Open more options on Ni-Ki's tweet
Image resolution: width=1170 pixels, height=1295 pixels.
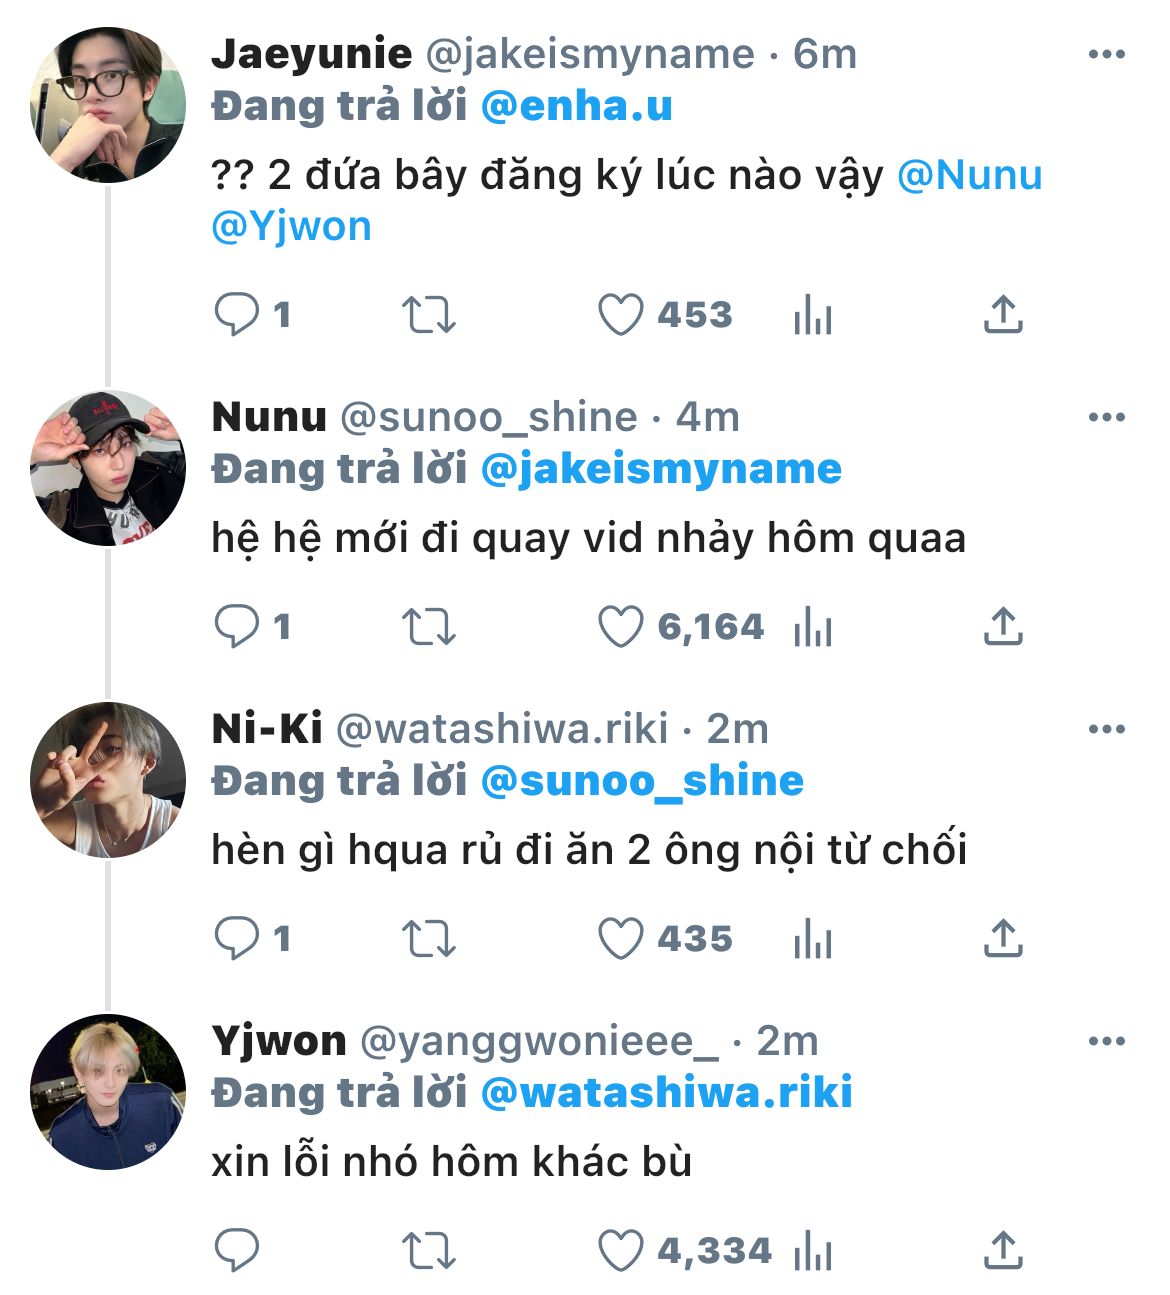pyautogui.click(x=1106, y=730)
